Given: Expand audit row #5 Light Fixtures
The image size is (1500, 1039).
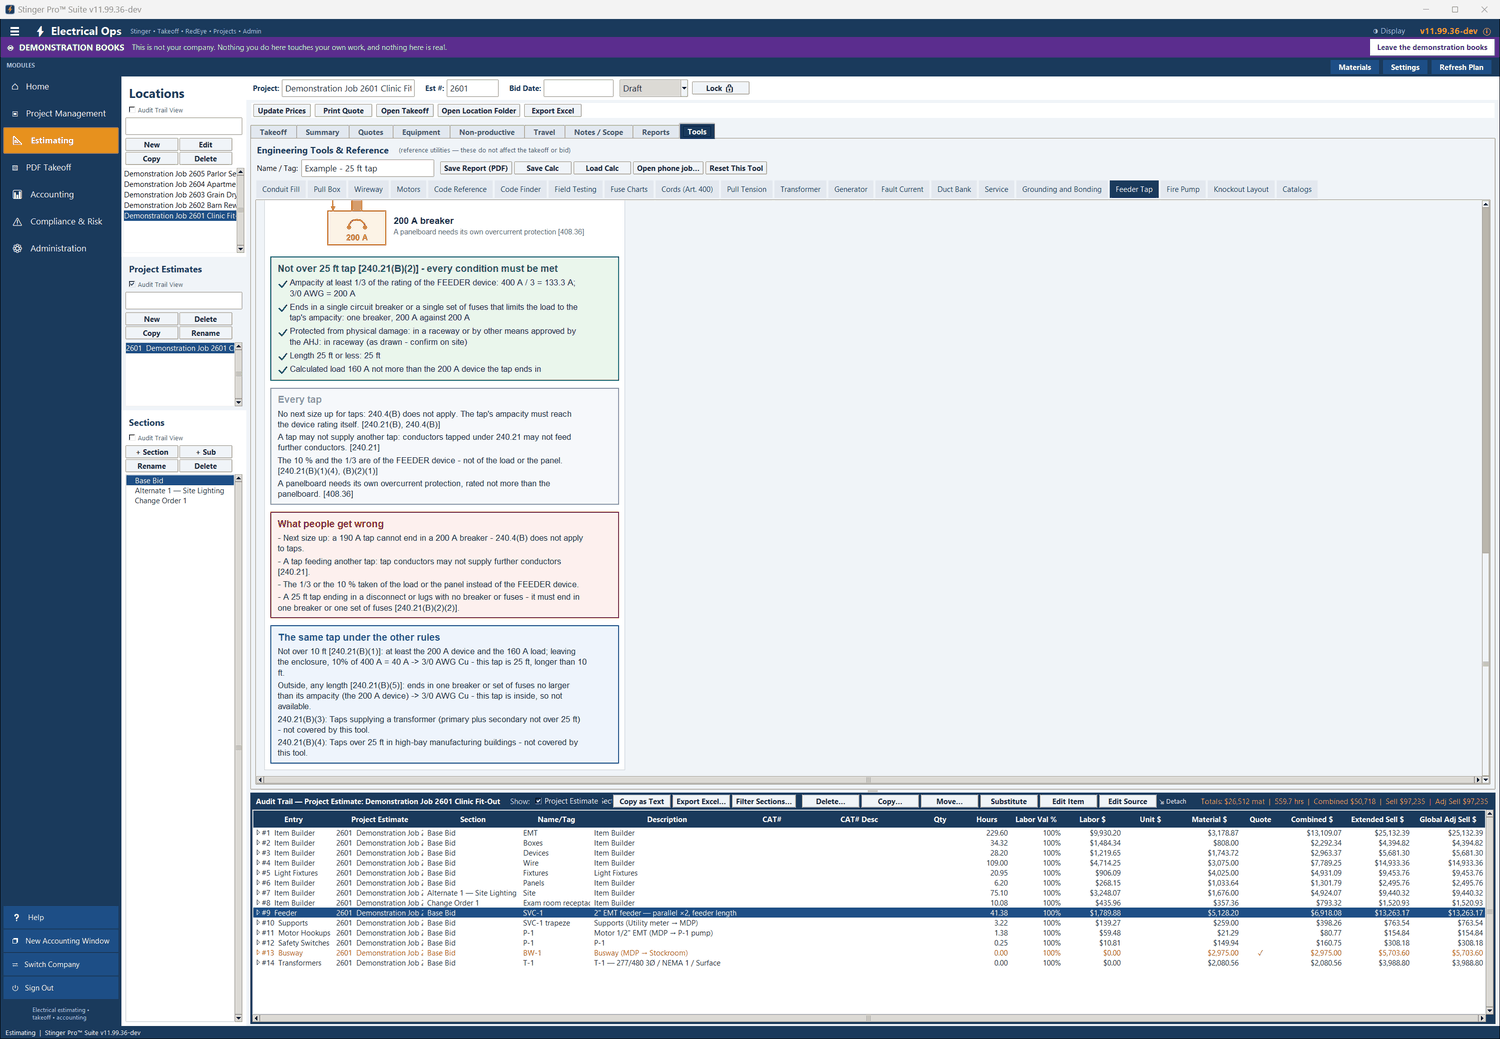Looking at the screenshot, I should point(258,873).
